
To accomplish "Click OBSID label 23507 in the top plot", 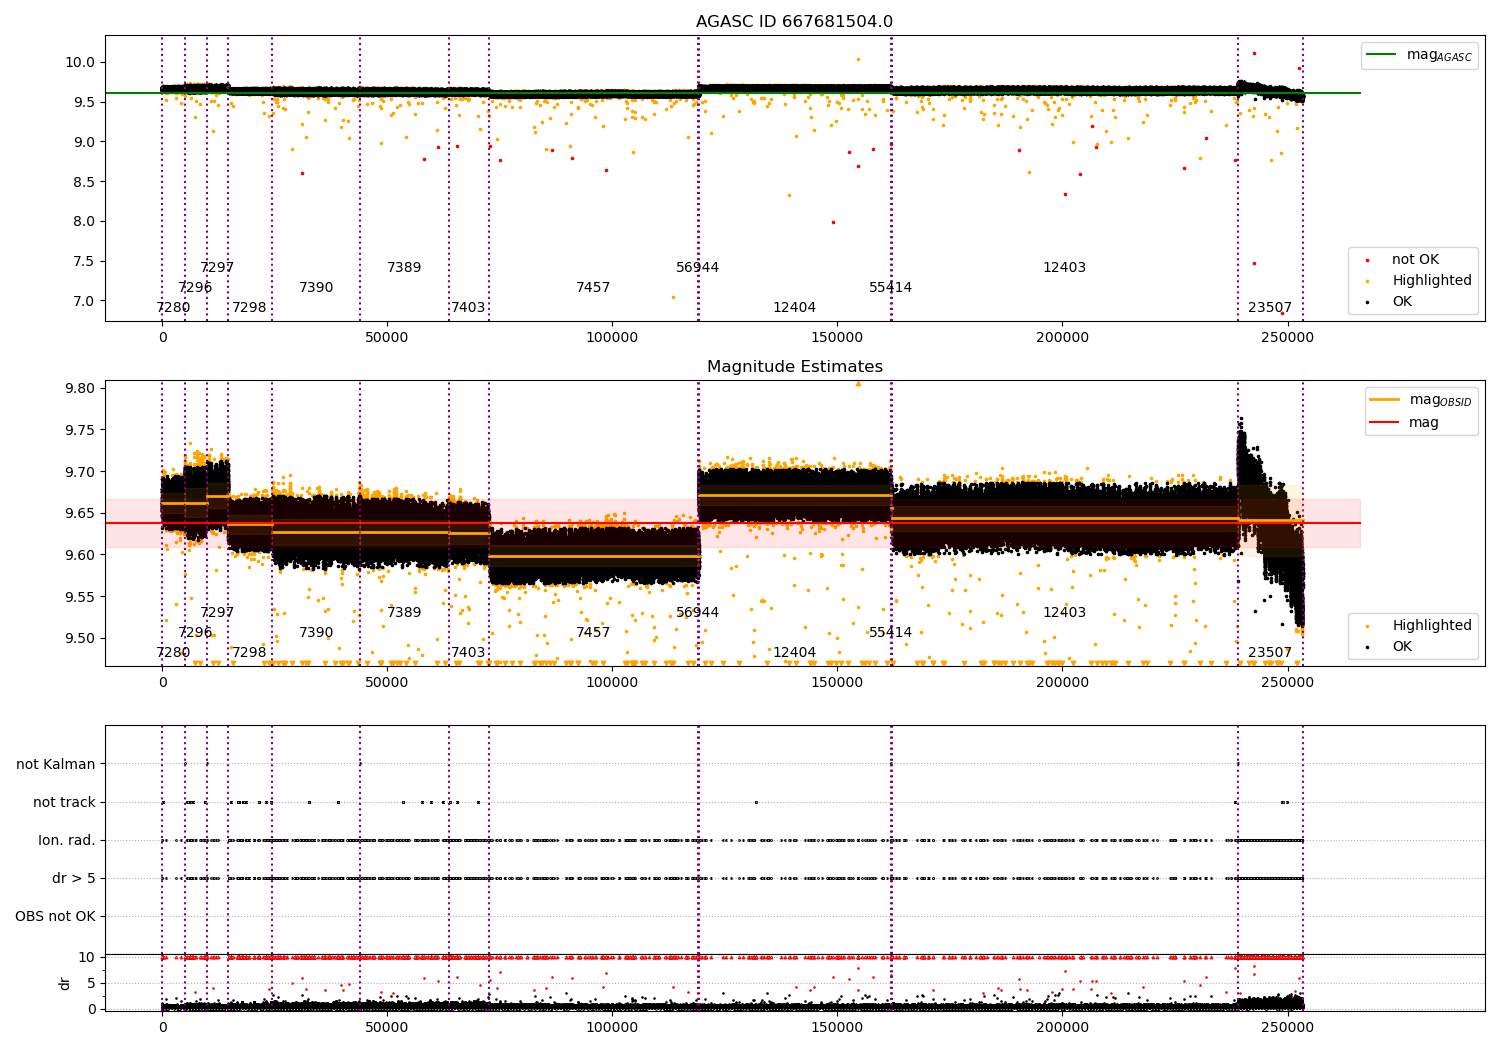I will tap(1270, 308).
